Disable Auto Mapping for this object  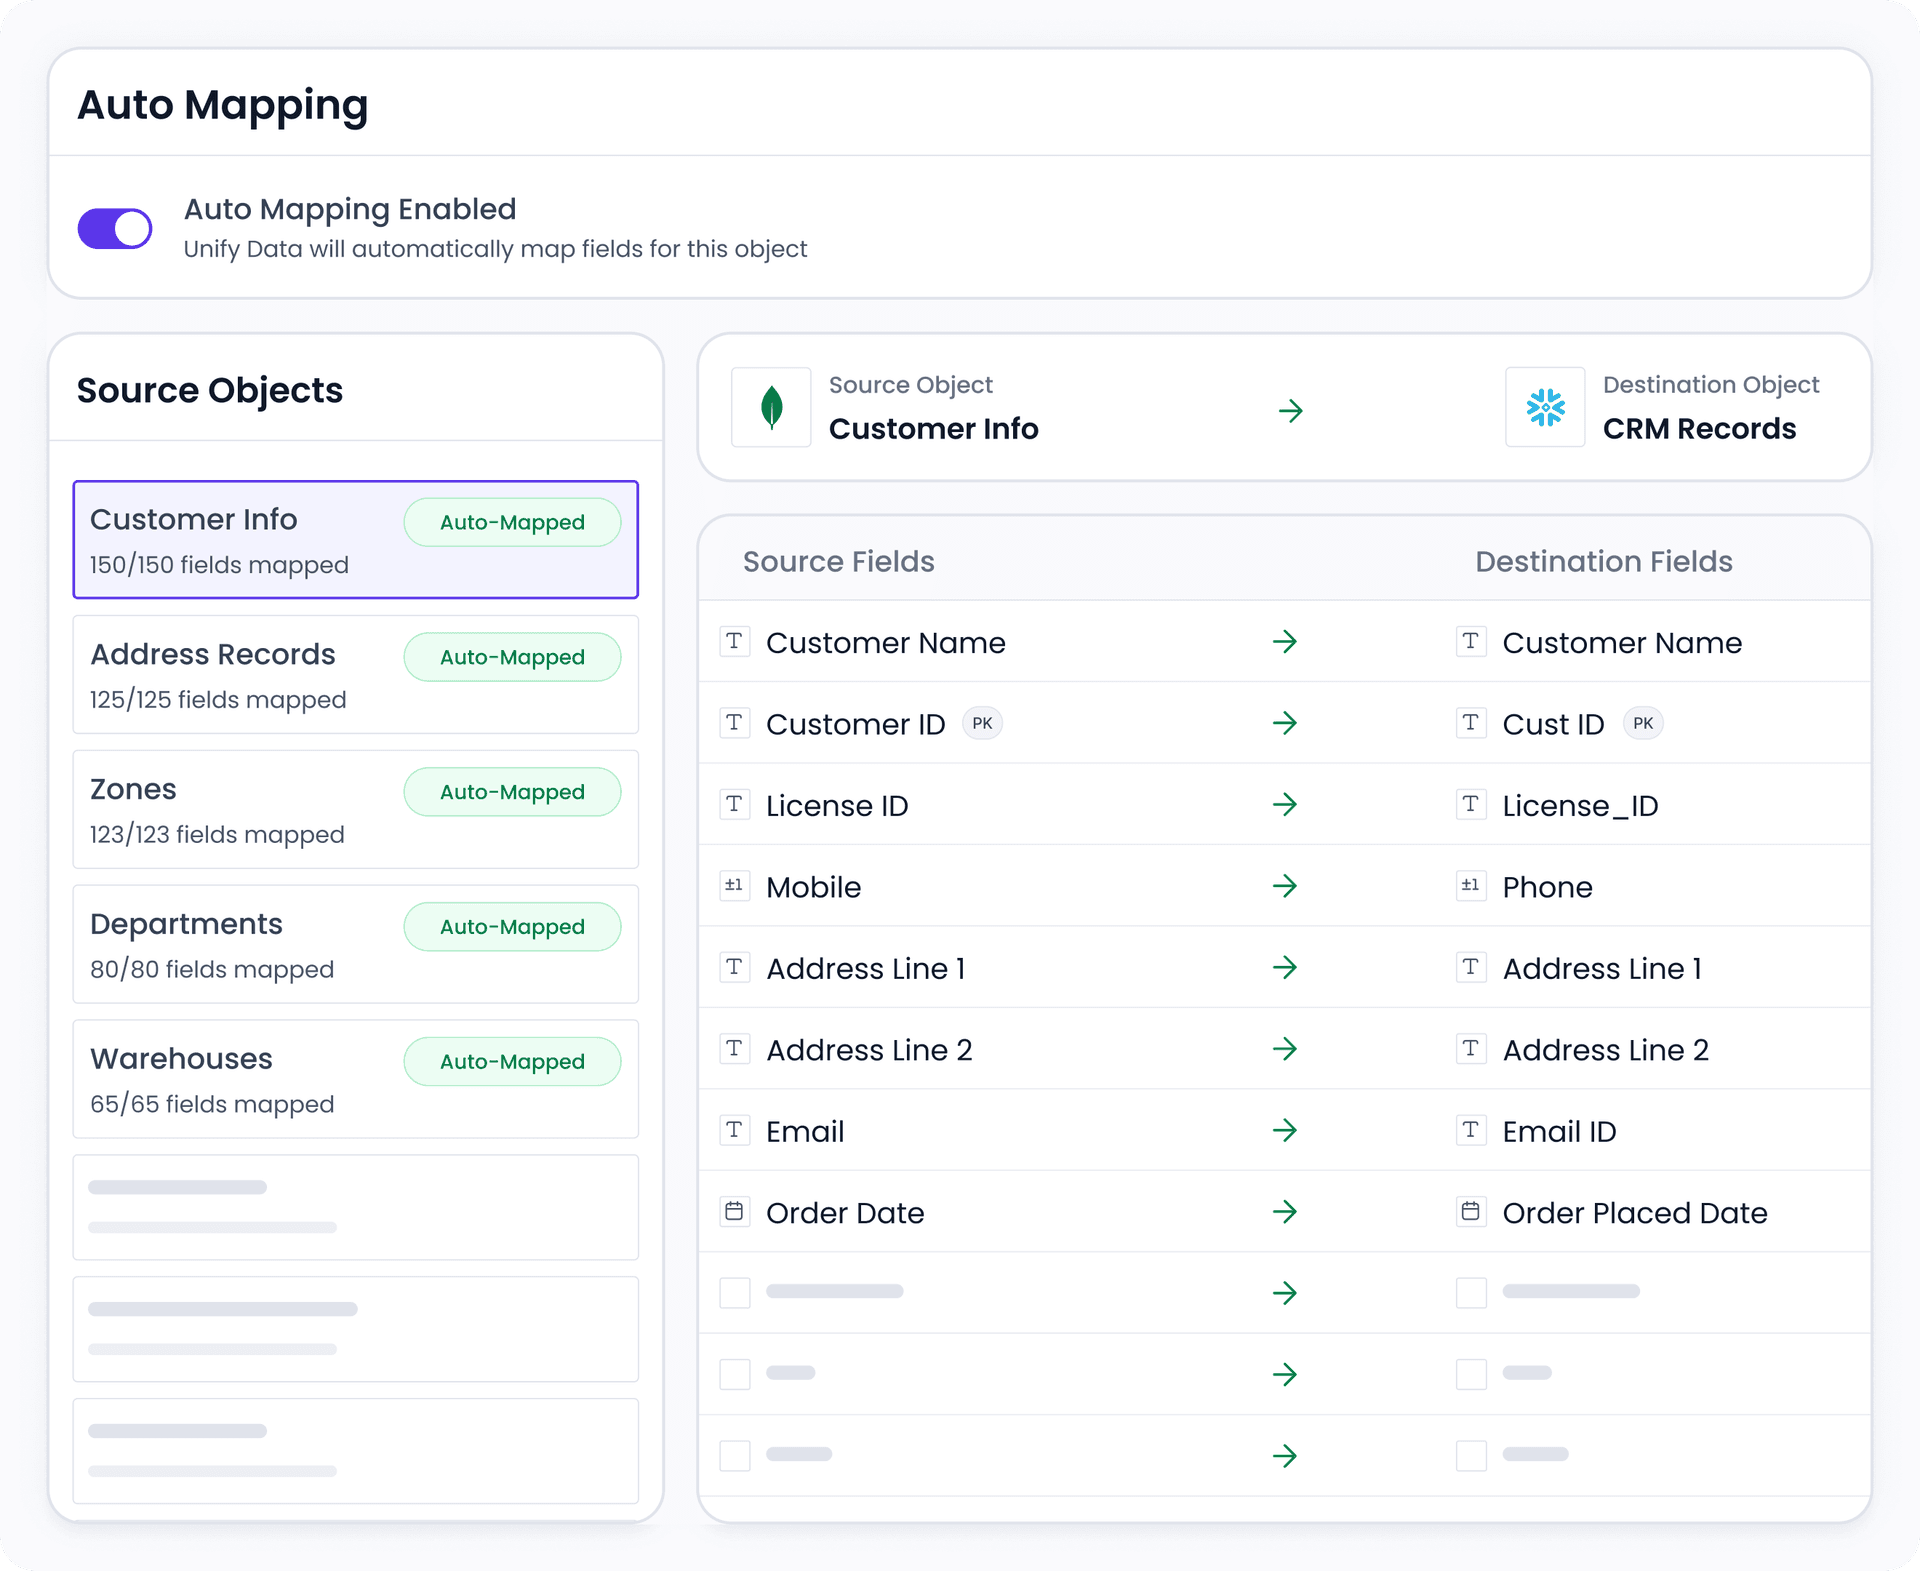(114, 228)
